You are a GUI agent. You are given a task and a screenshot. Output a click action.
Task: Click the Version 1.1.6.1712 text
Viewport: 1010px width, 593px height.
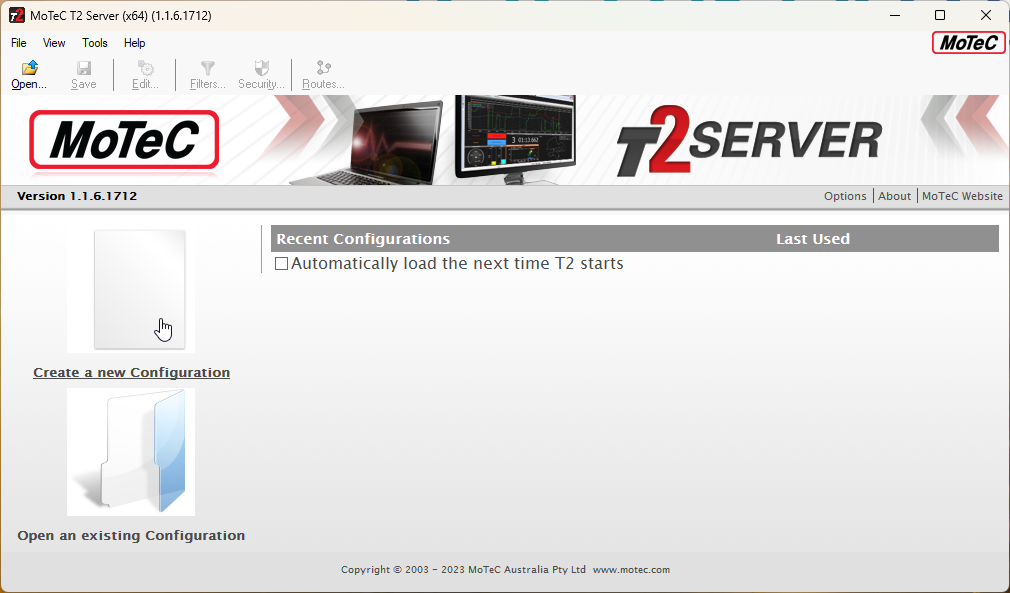point(77,196)
